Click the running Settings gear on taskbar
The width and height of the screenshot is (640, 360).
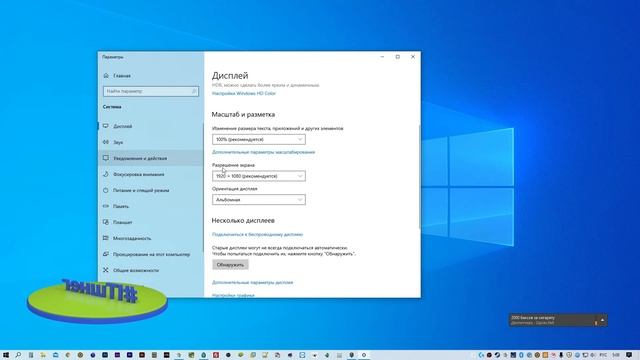(x=364, y=355)
